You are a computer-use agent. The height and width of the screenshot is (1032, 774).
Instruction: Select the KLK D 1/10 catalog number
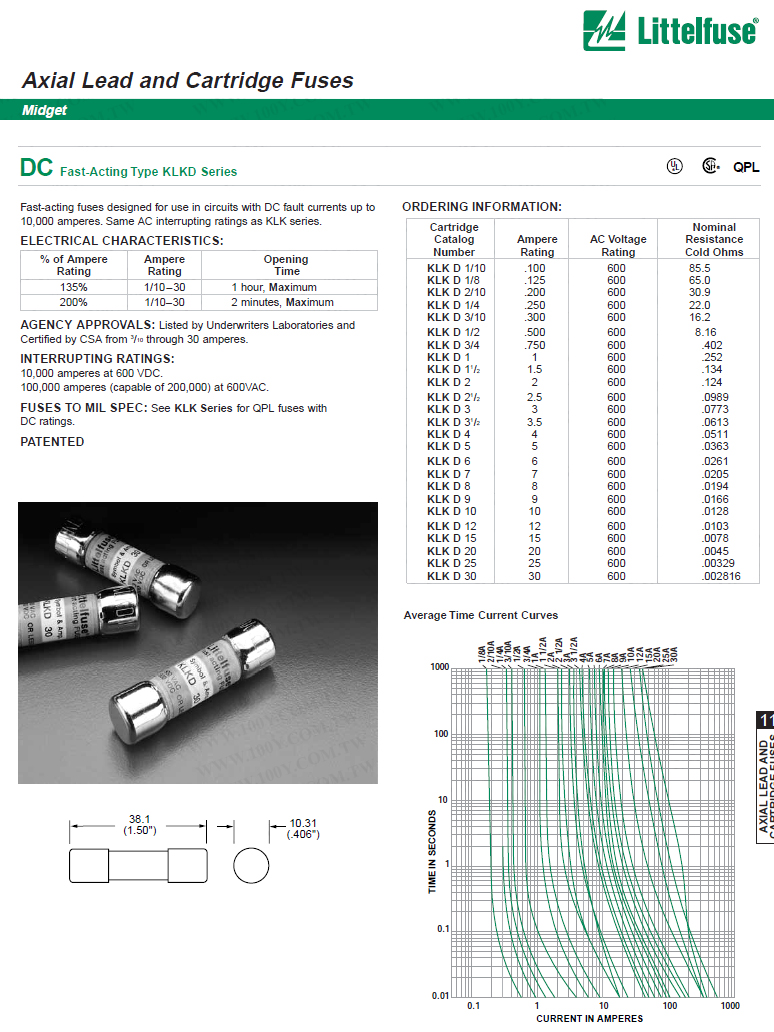click(454, 269)
